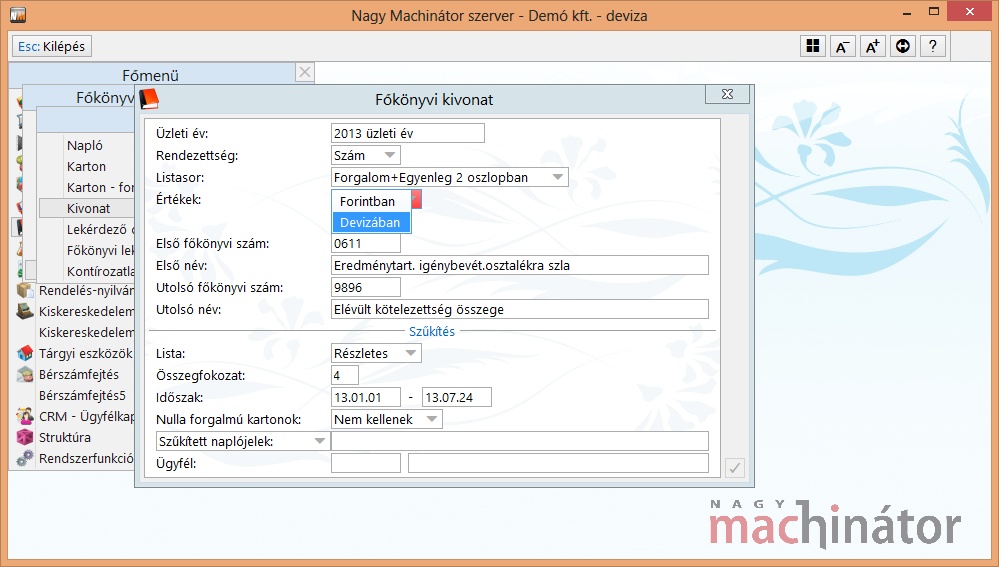
Task: Select the plain Karton menu item
Action: pyautogui.click(x=87, y=166)
